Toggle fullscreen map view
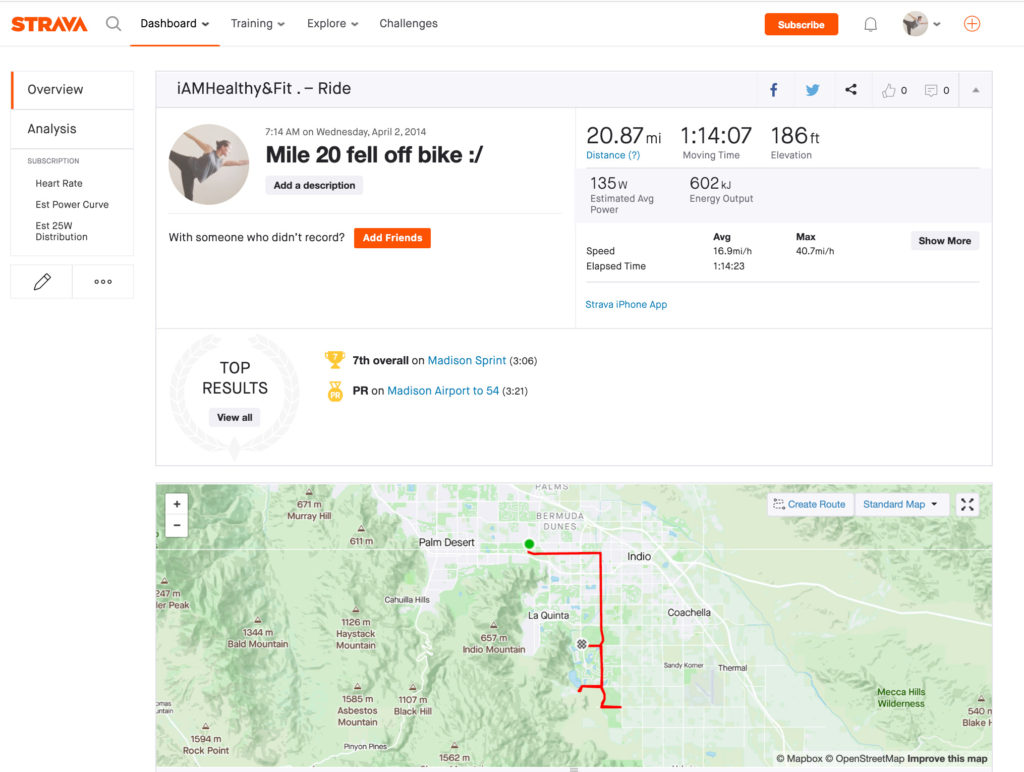Screen dimensions: 1024x772 point(967,504)
